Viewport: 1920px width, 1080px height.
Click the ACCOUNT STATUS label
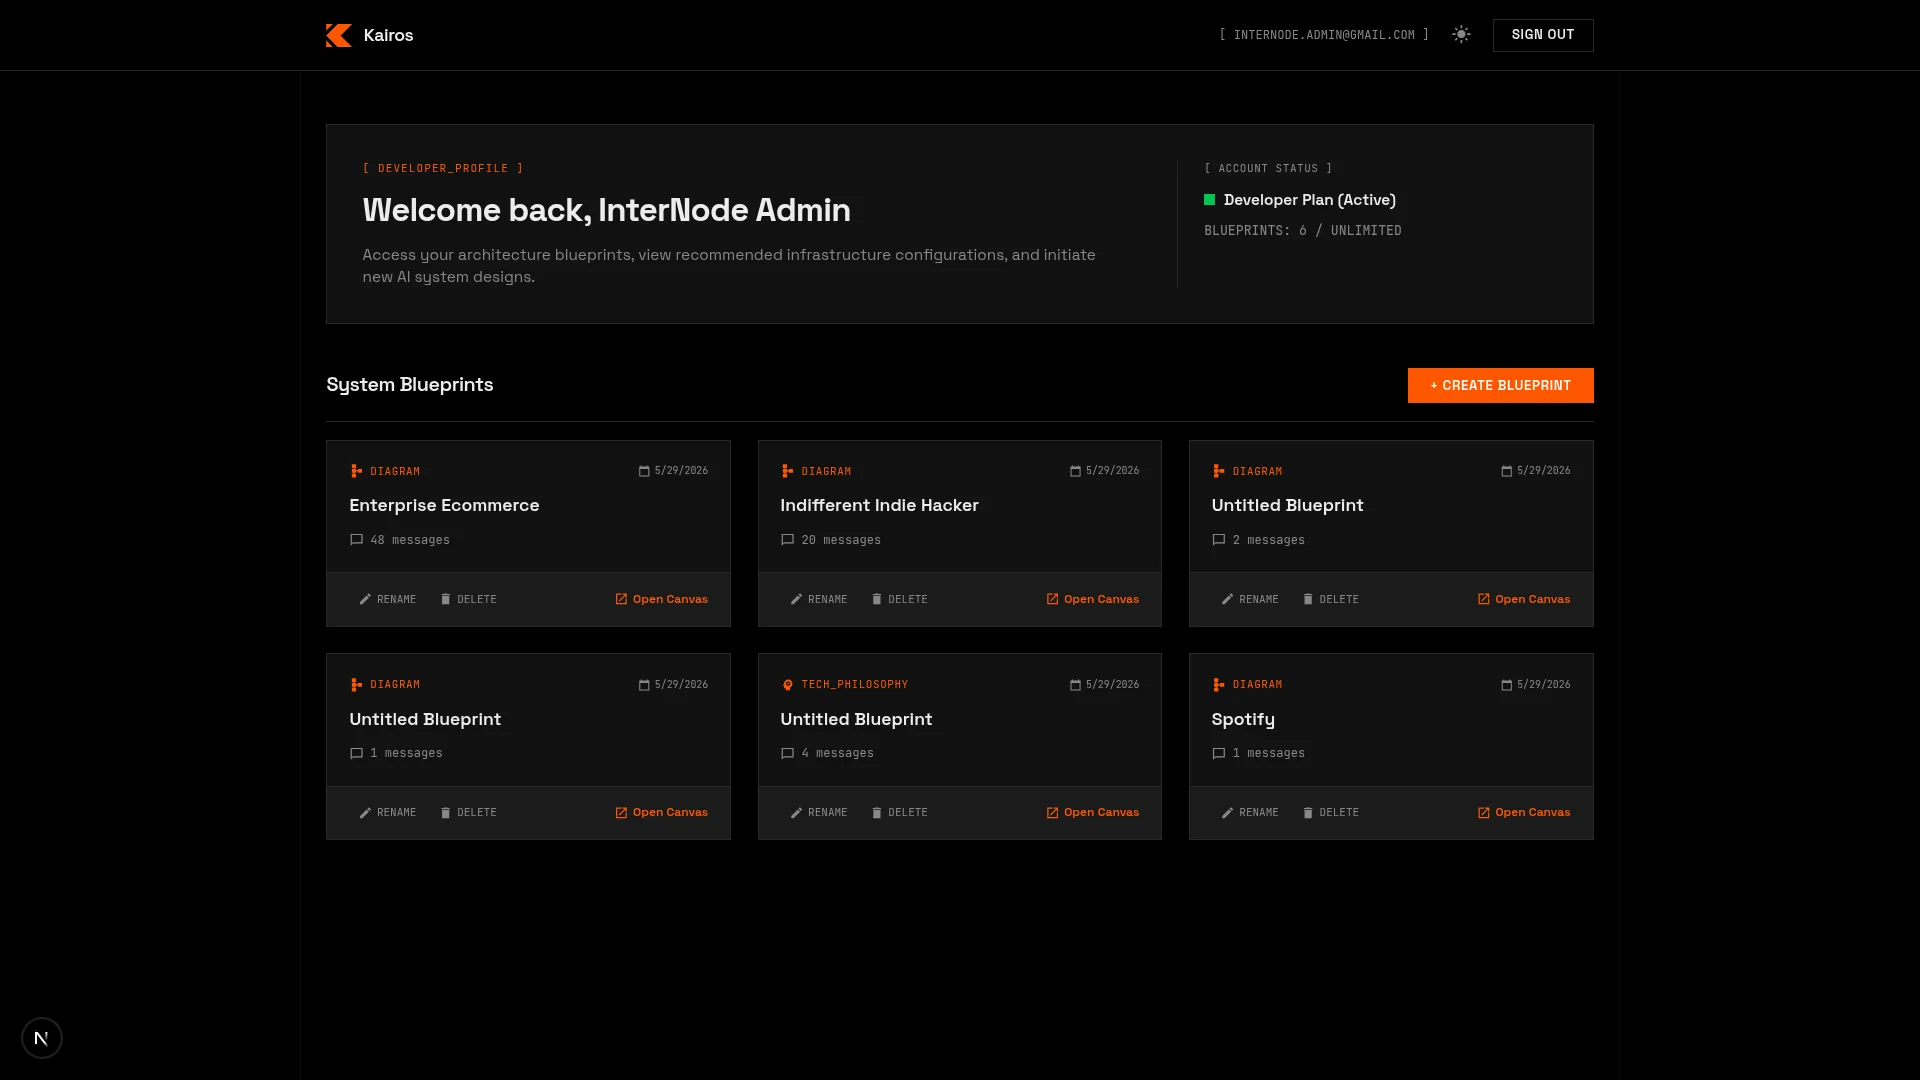(x=1268, y=168)
